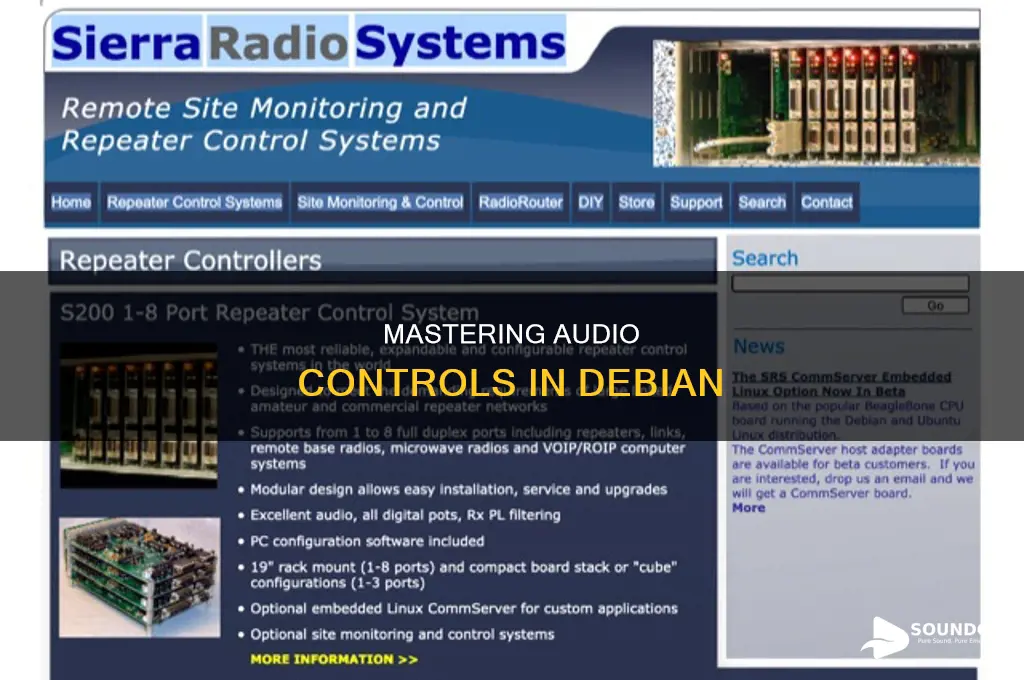Open the RadioRouter menu item

520,202
